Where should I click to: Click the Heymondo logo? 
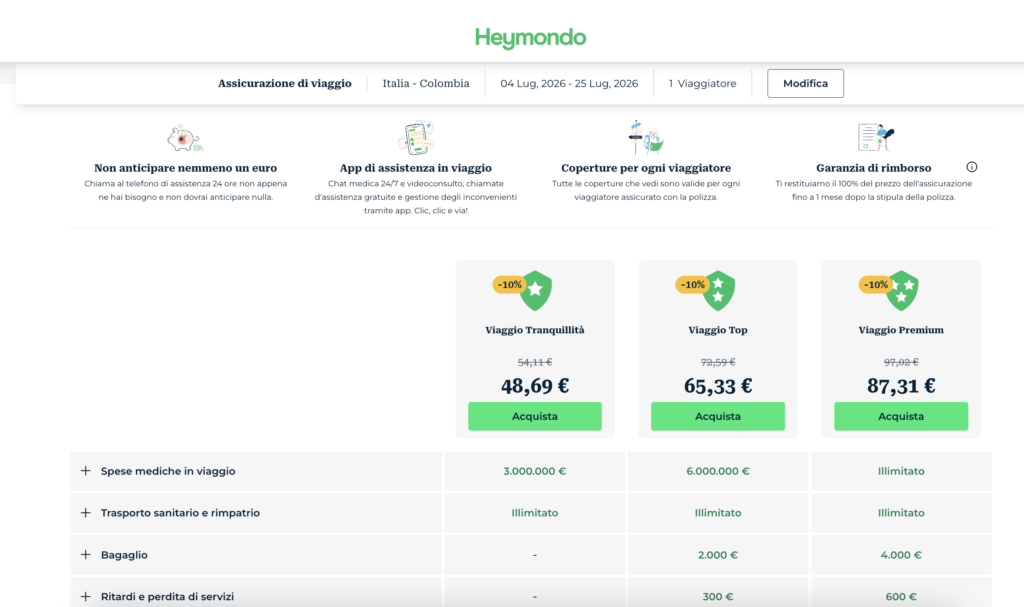click(530, 38)
